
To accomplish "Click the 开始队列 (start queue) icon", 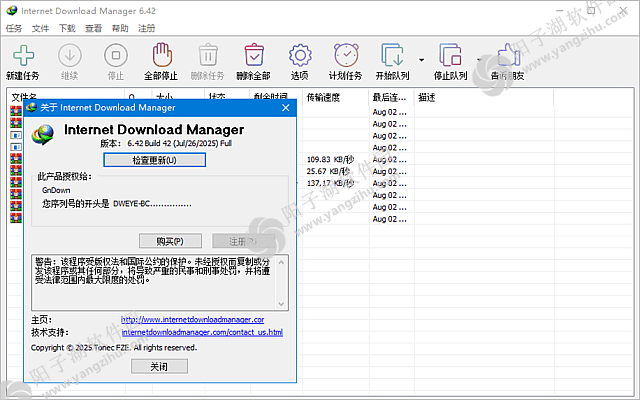I will pos(393,55).
